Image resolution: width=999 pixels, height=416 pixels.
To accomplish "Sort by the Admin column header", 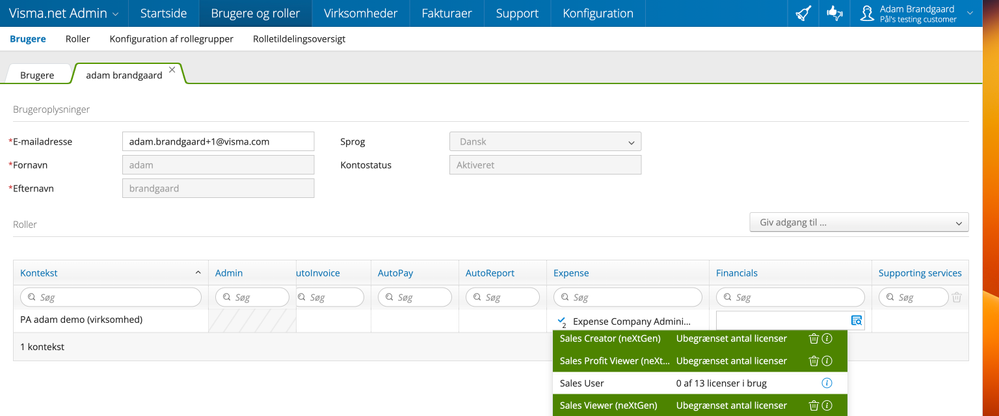I will click(229, 273).
